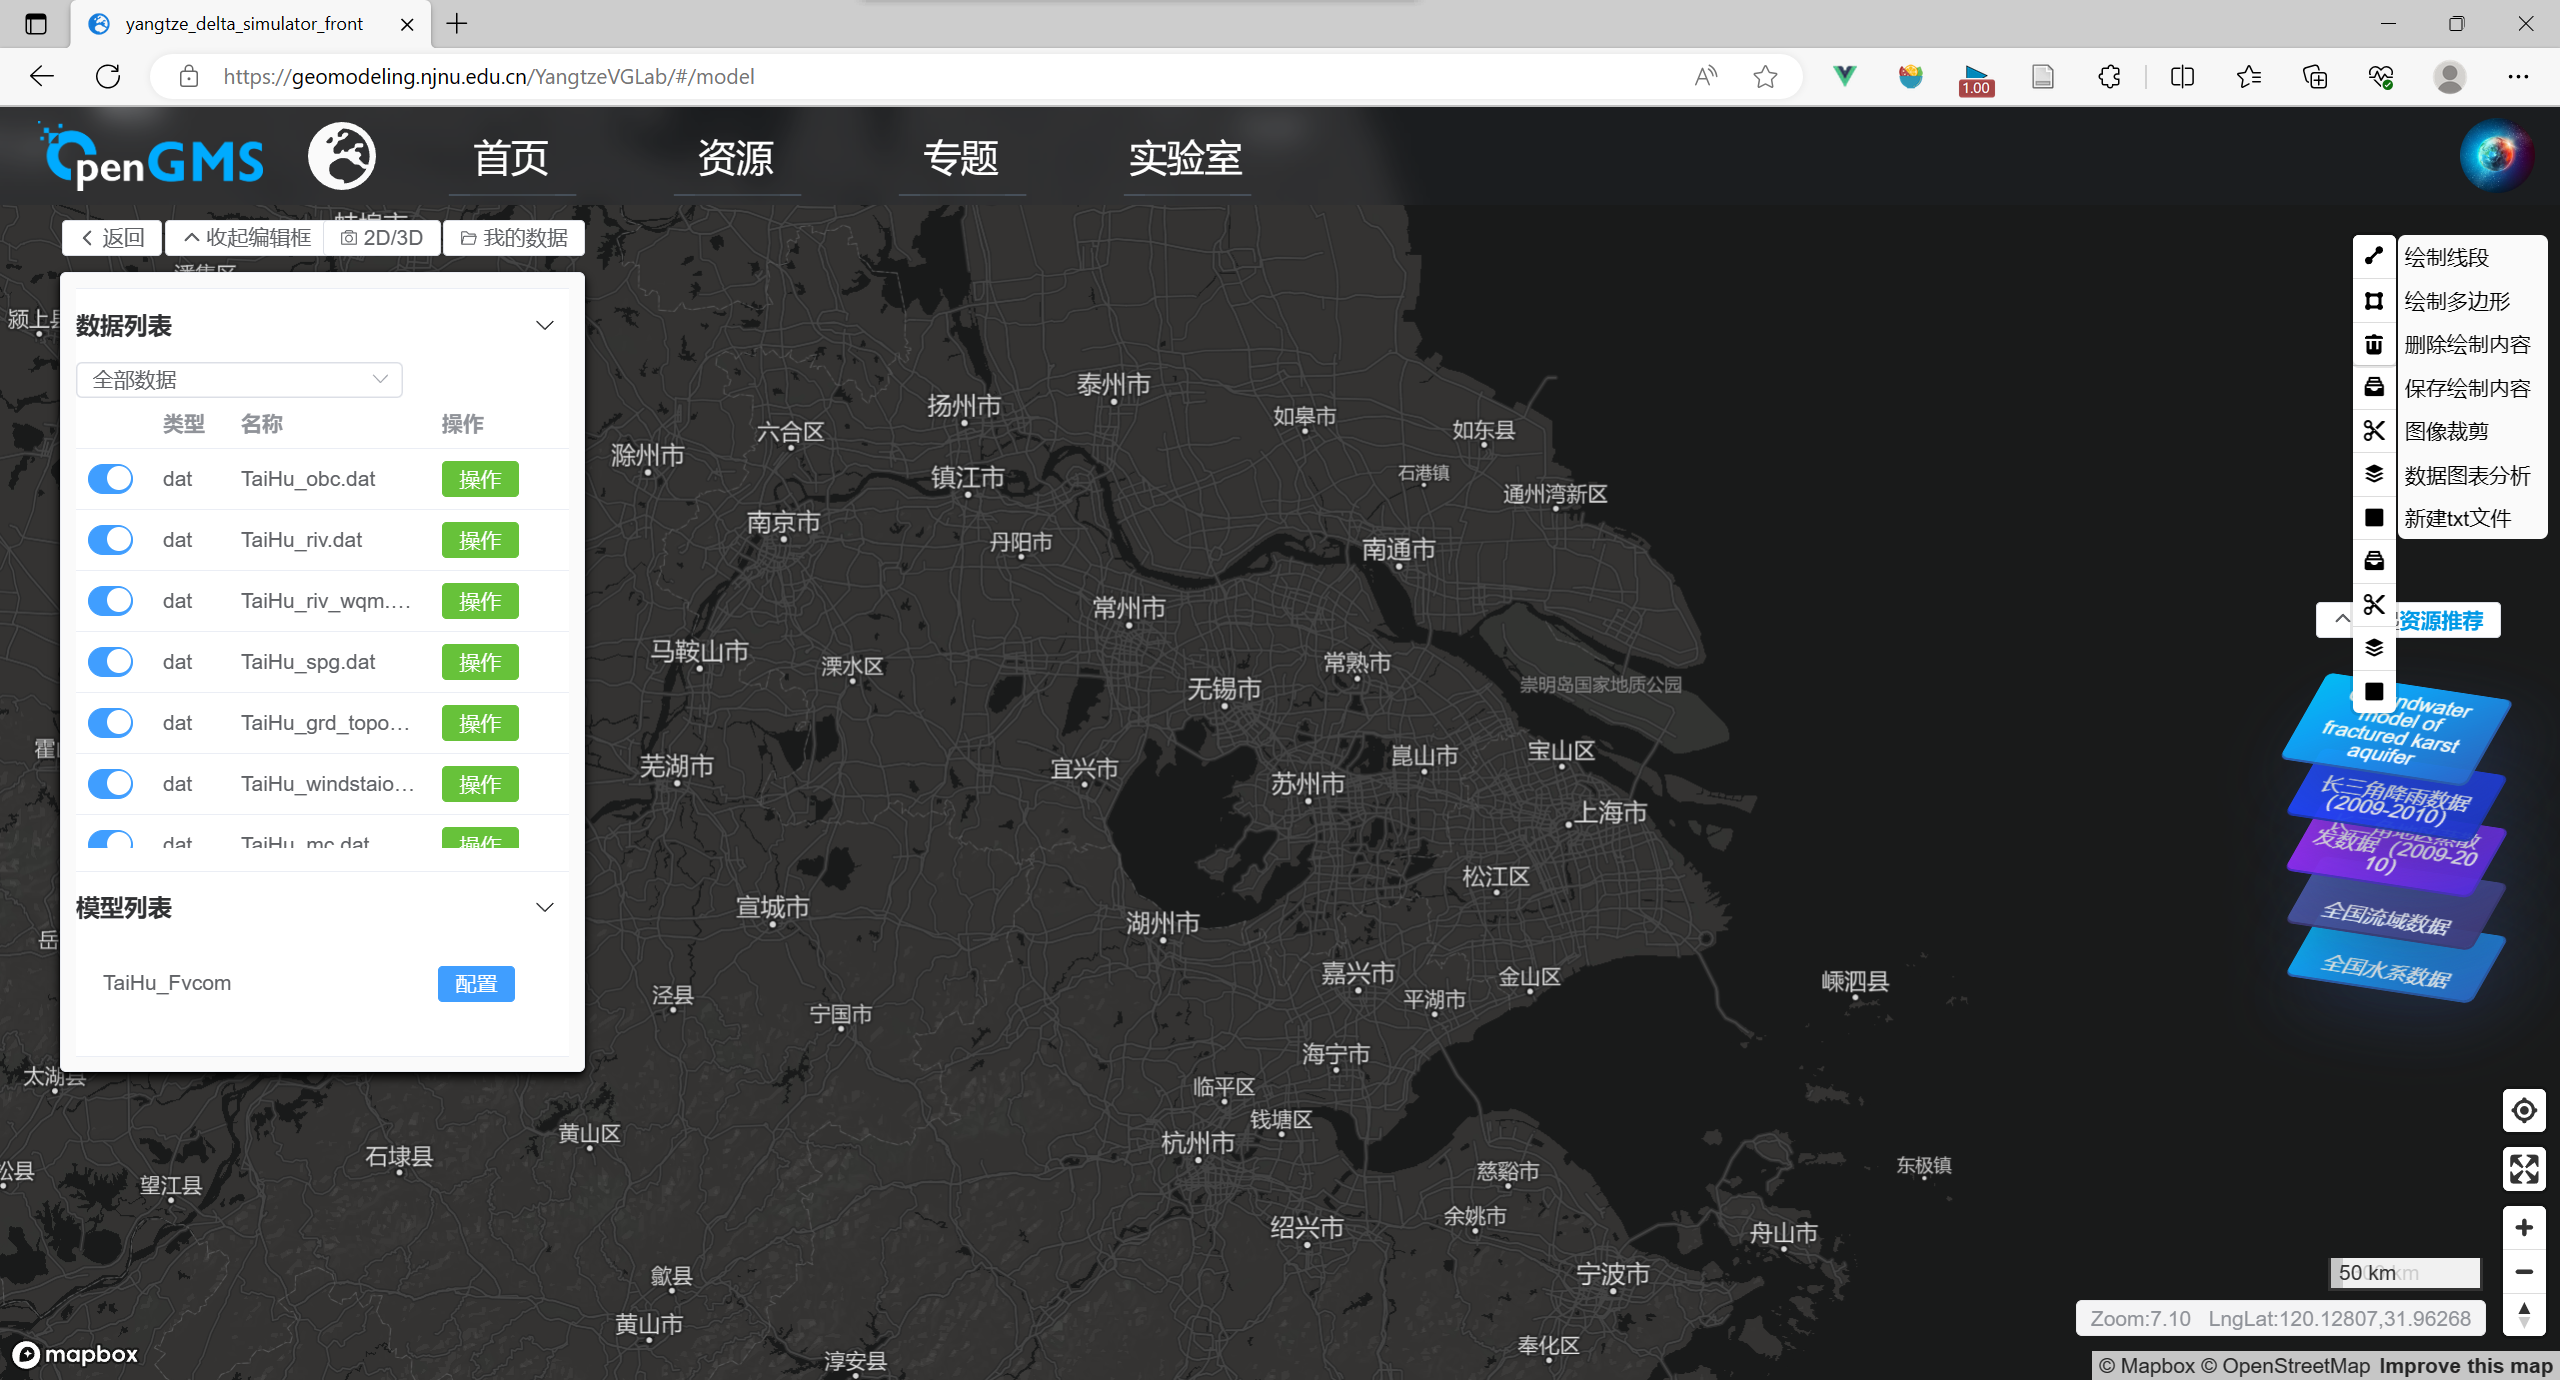
Task: Collapse the 数据列表 section chevron
Action: pyautogui.click(x=545, y=326)
